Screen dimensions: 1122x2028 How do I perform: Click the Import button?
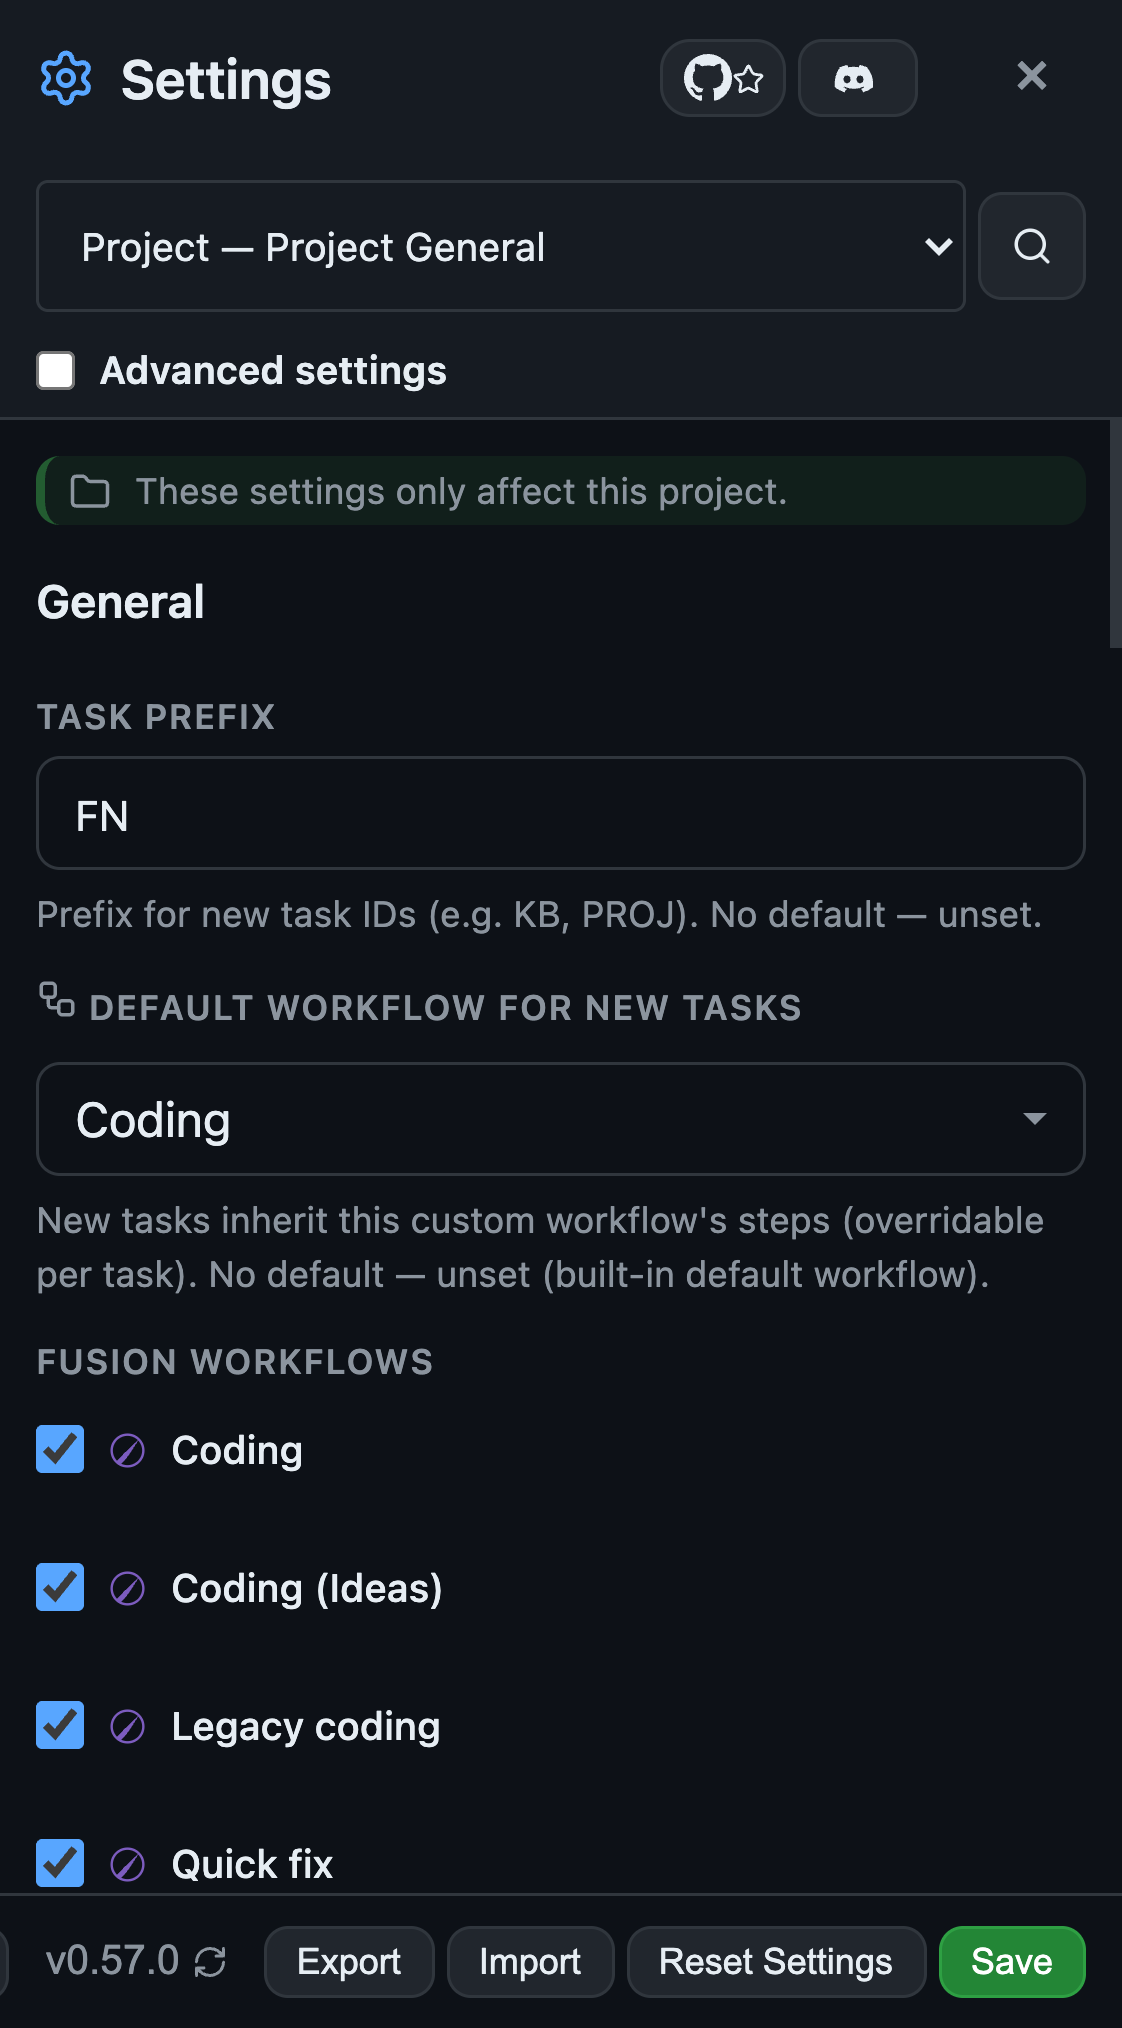pyautogui.click(x=530, y=1962)
